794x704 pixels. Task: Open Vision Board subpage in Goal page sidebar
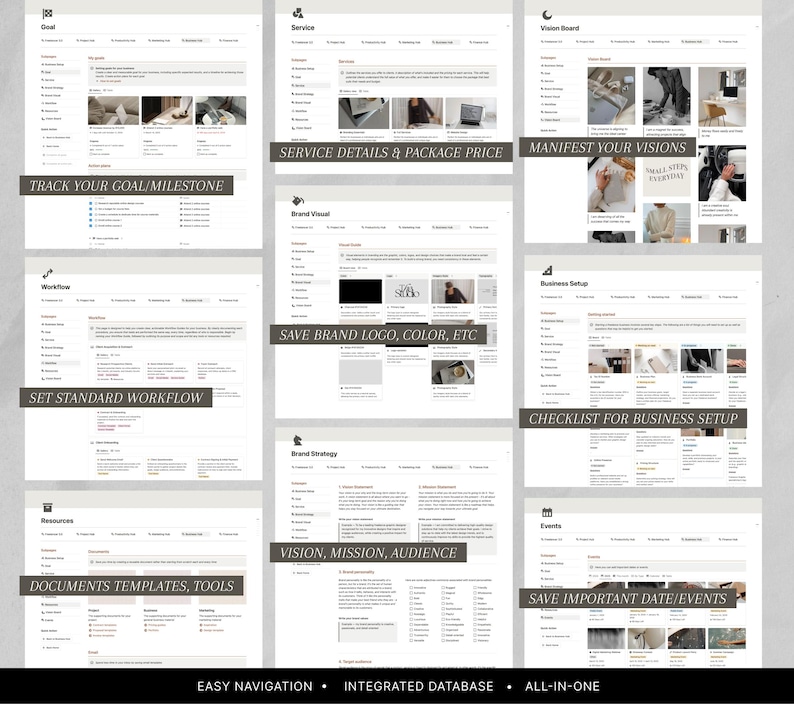click(52, 119)
